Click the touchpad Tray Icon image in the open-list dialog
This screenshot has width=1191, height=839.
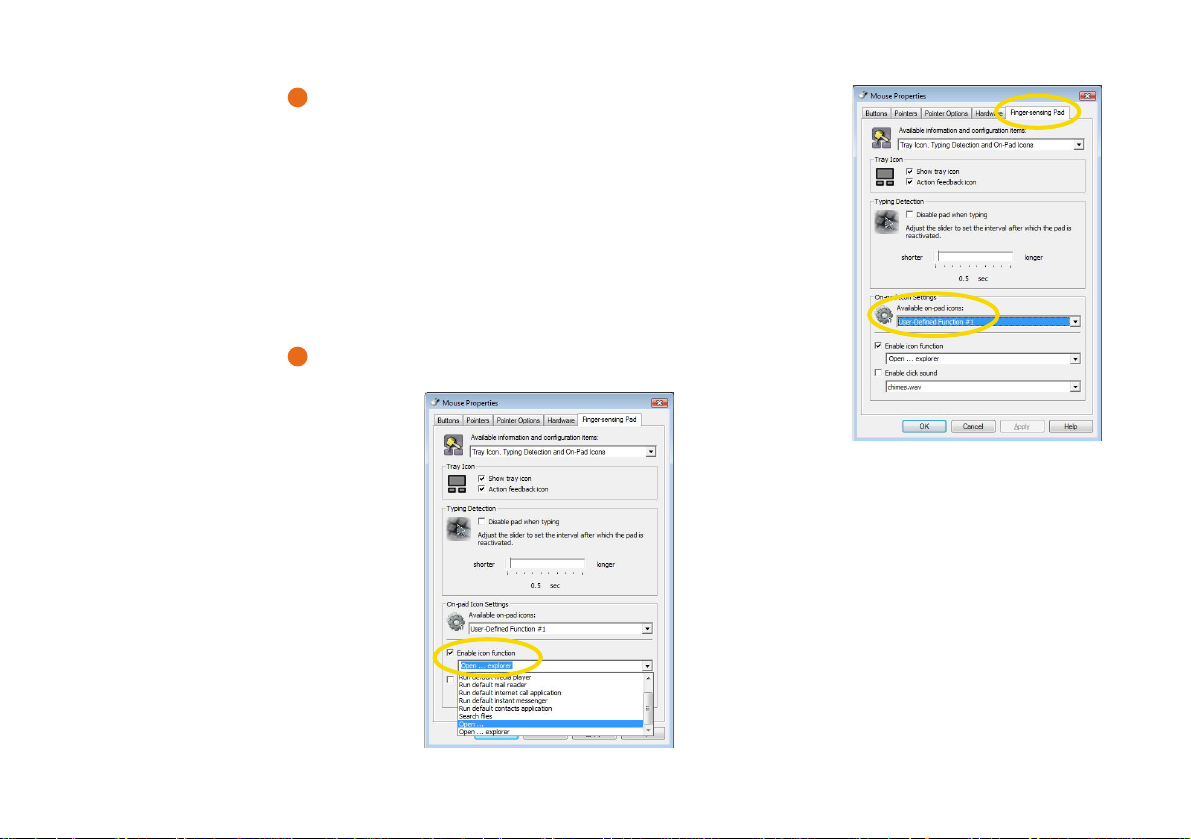pyautogui.click(x=457, y=484)
